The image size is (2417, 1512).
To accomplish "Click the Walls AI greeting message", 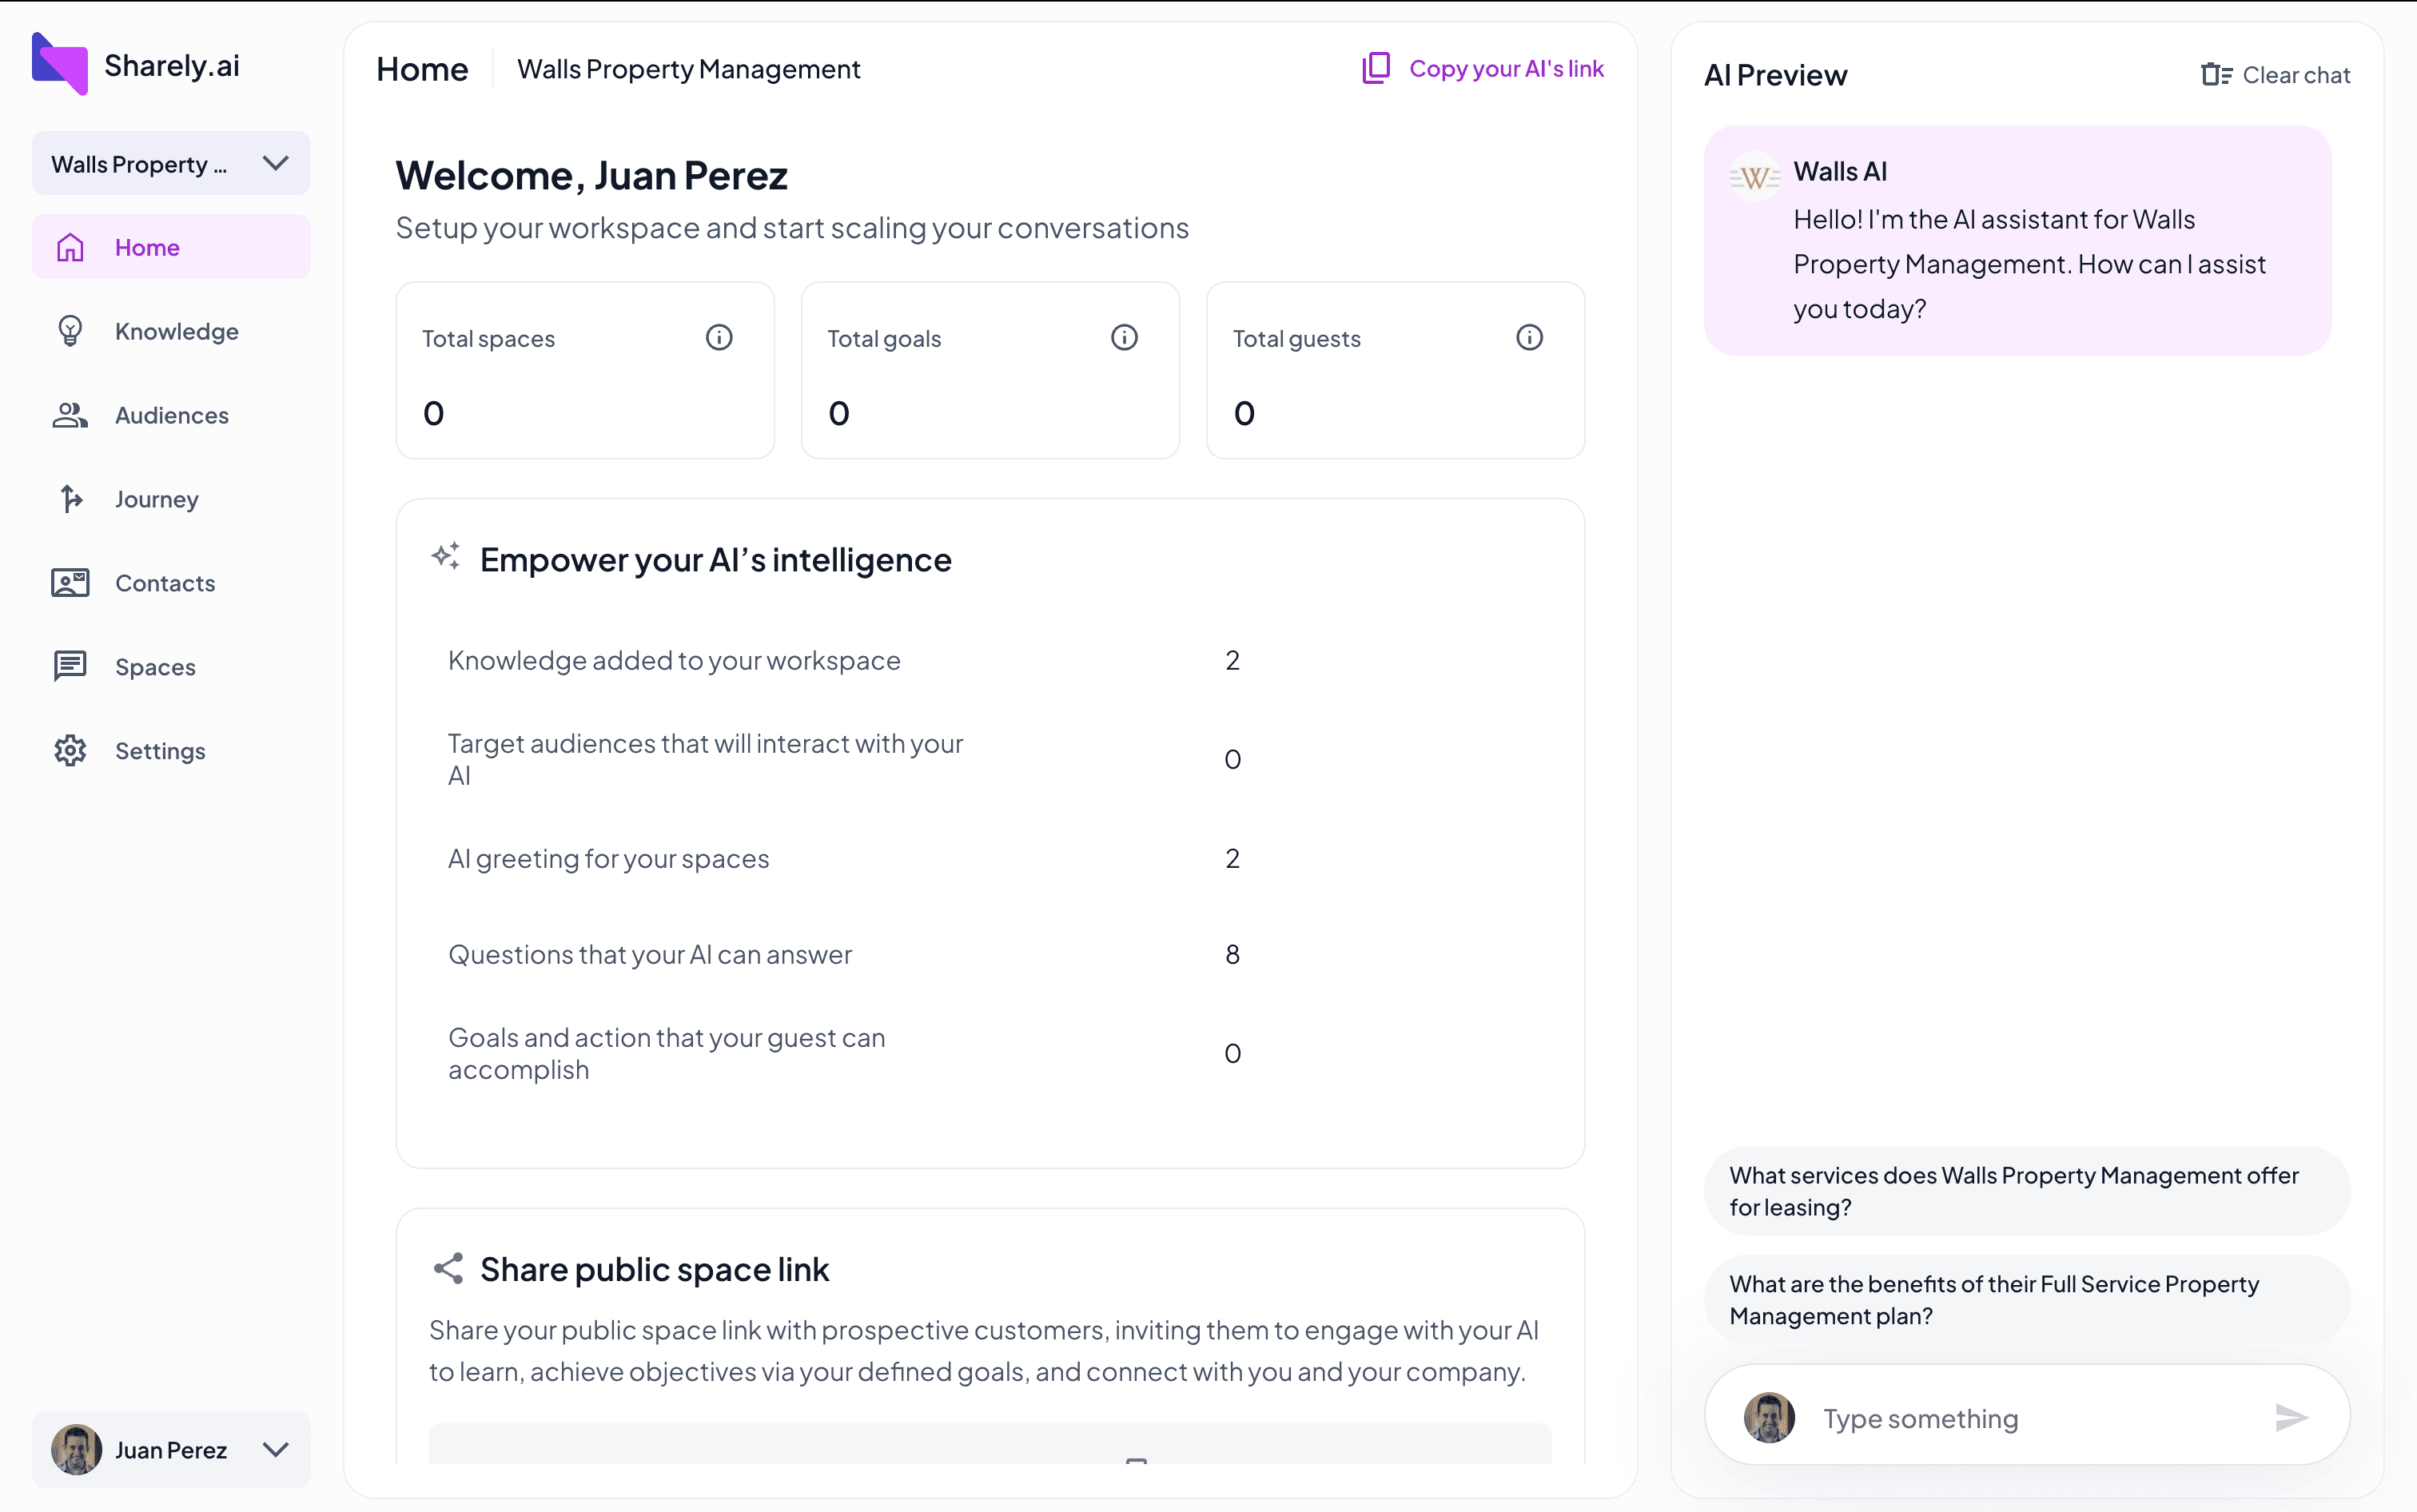I will tap(2017, 240).
